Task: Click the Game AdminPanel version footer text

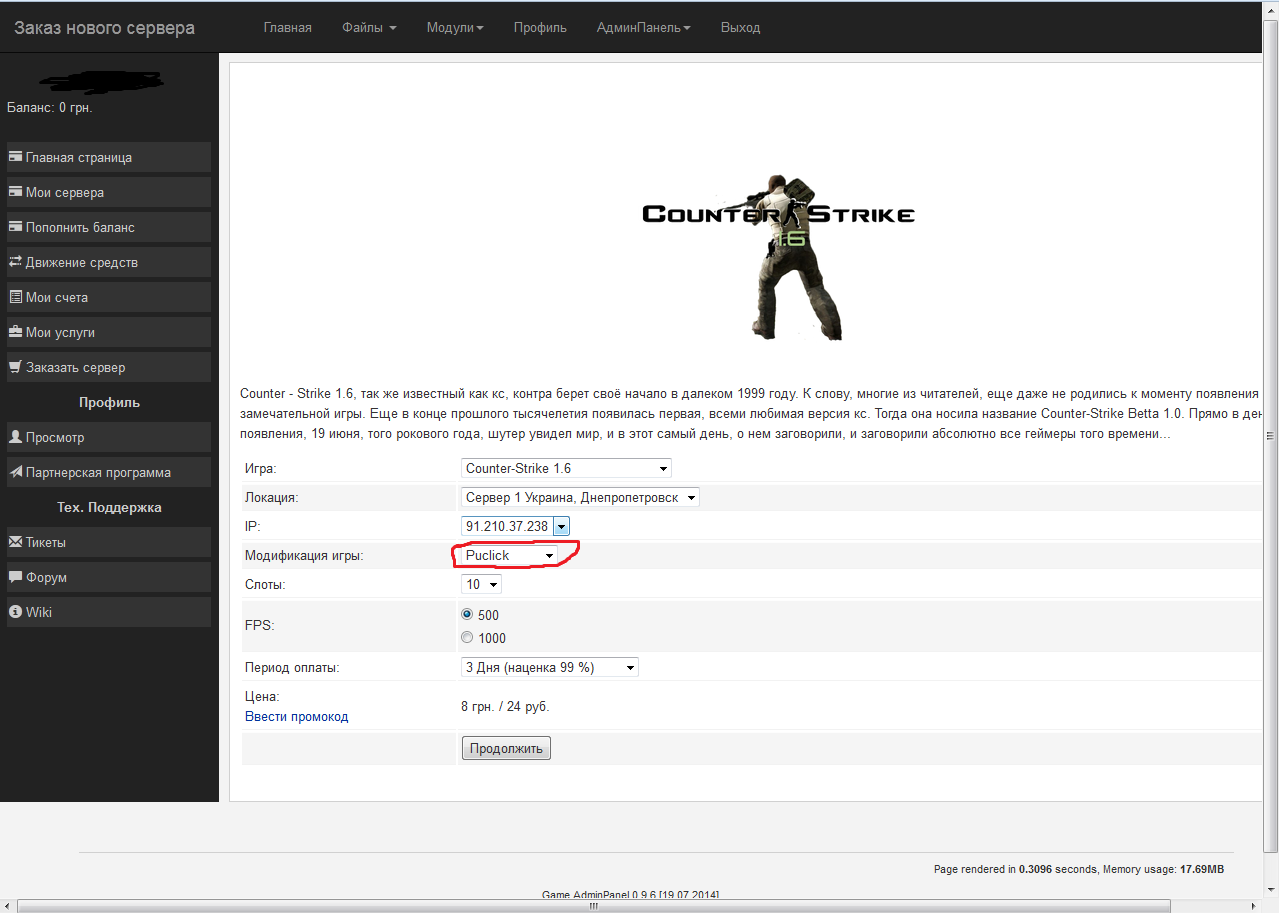Action: (631, 894)
